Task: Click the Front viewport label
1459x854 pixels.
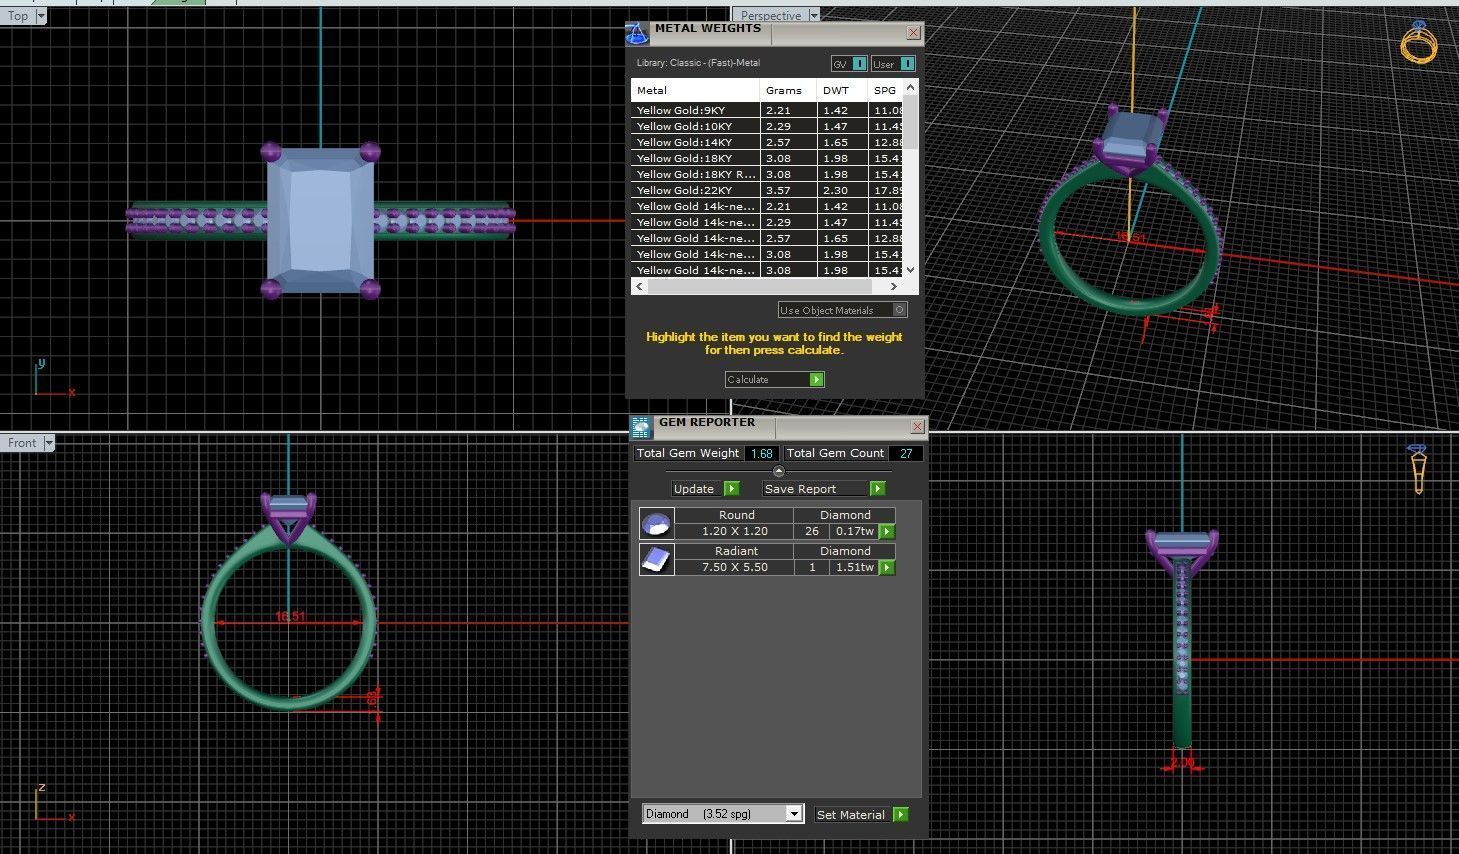Action: 22,442
